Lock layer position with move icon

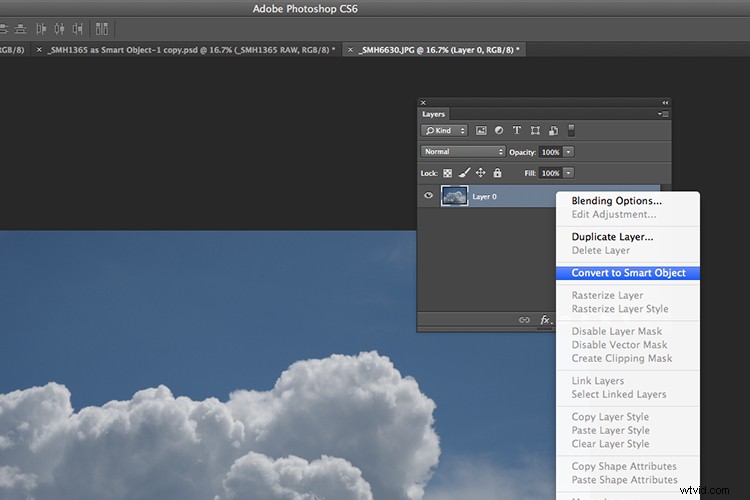pos(481,173)
